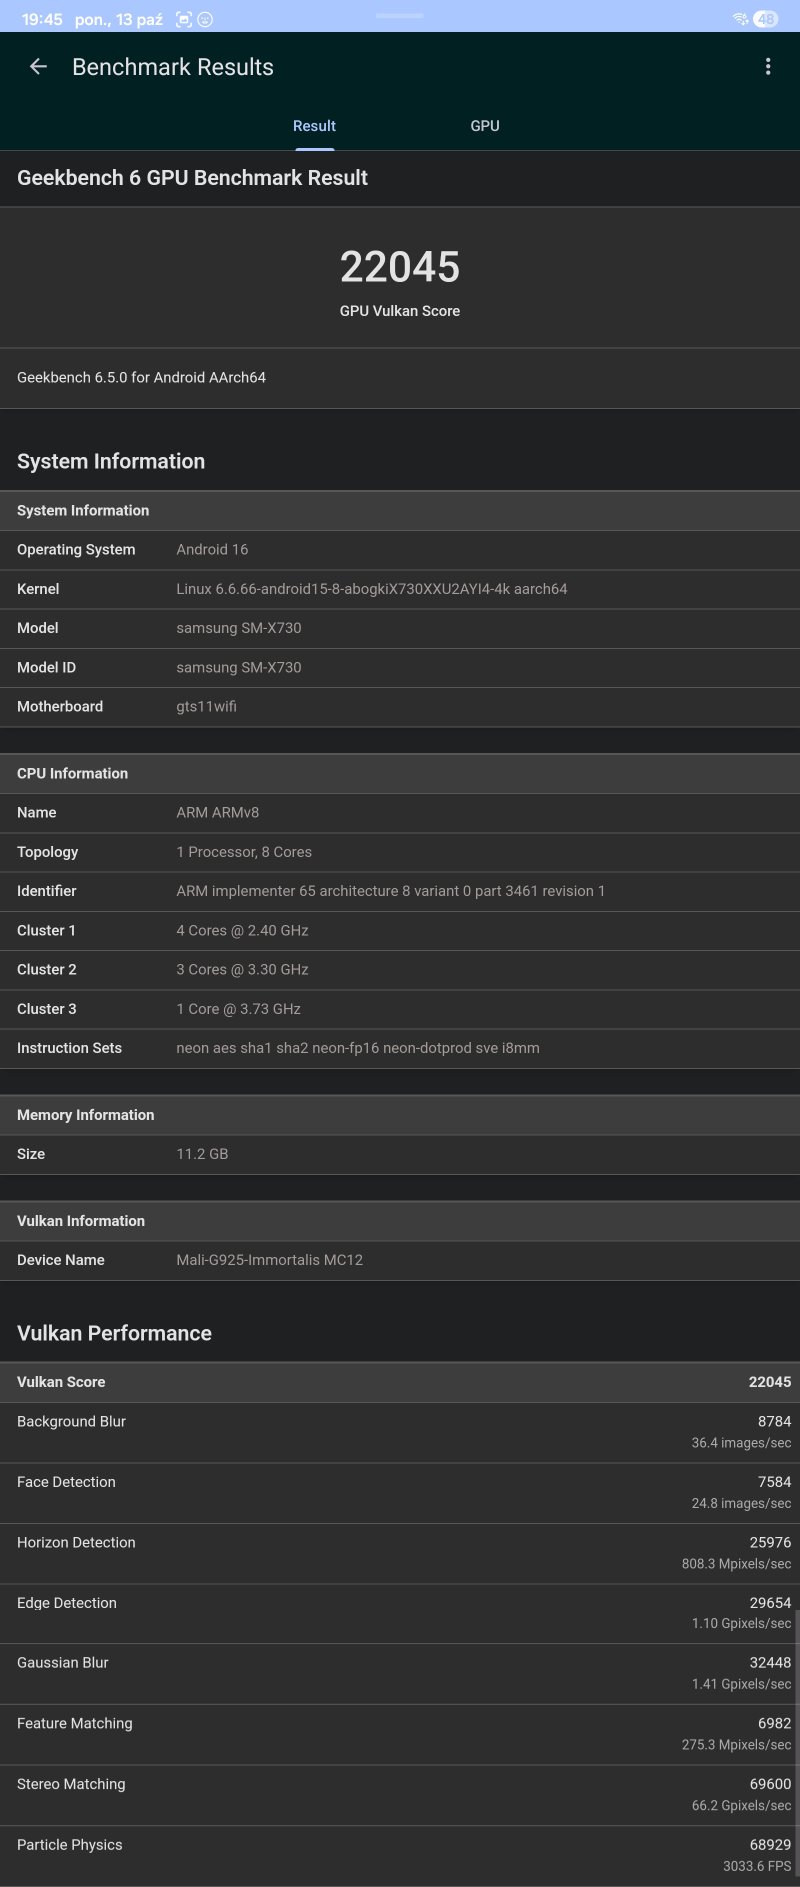Tap the back arrow icon
This screenshot has width=800, height=1887.
[38, 67]
